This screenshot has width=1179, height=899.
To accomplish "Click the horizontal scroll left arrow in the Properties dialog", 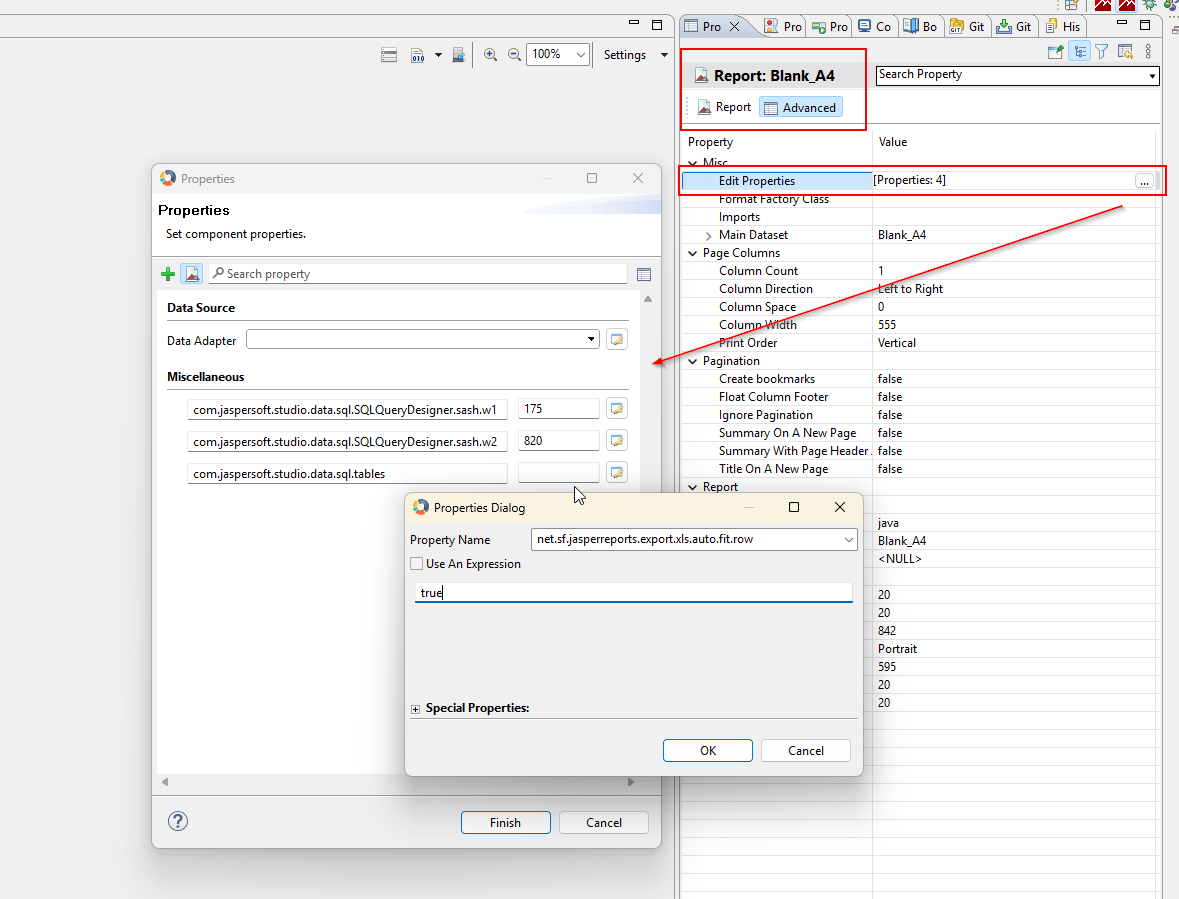I will (x=165, y=782).
